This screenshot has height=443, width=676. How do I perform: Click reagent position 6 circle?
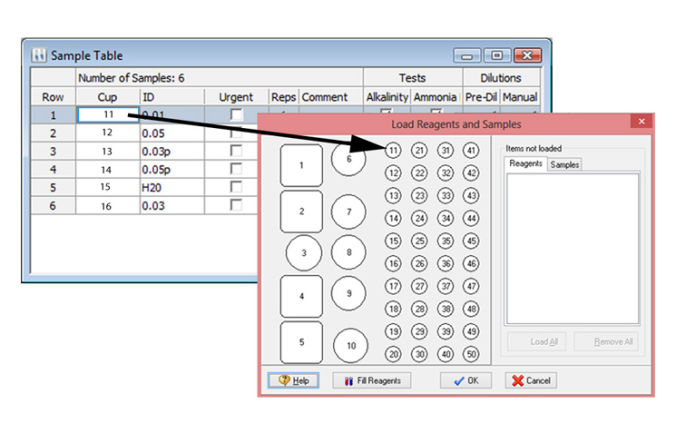point(348,159)
